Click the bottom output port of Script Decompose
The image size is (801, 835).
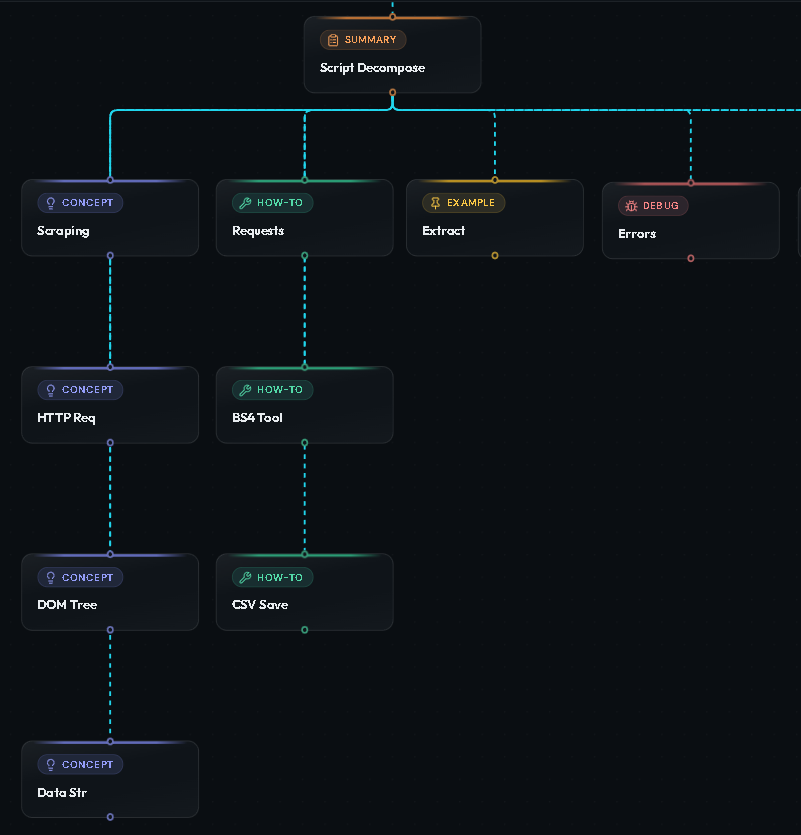click(393, 93)
